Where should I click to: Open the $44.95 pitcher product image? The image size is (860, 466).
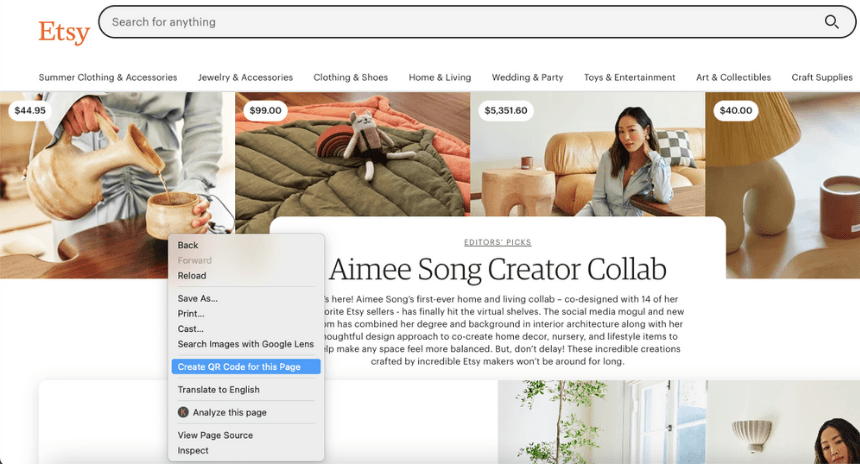tap(117, 185)
